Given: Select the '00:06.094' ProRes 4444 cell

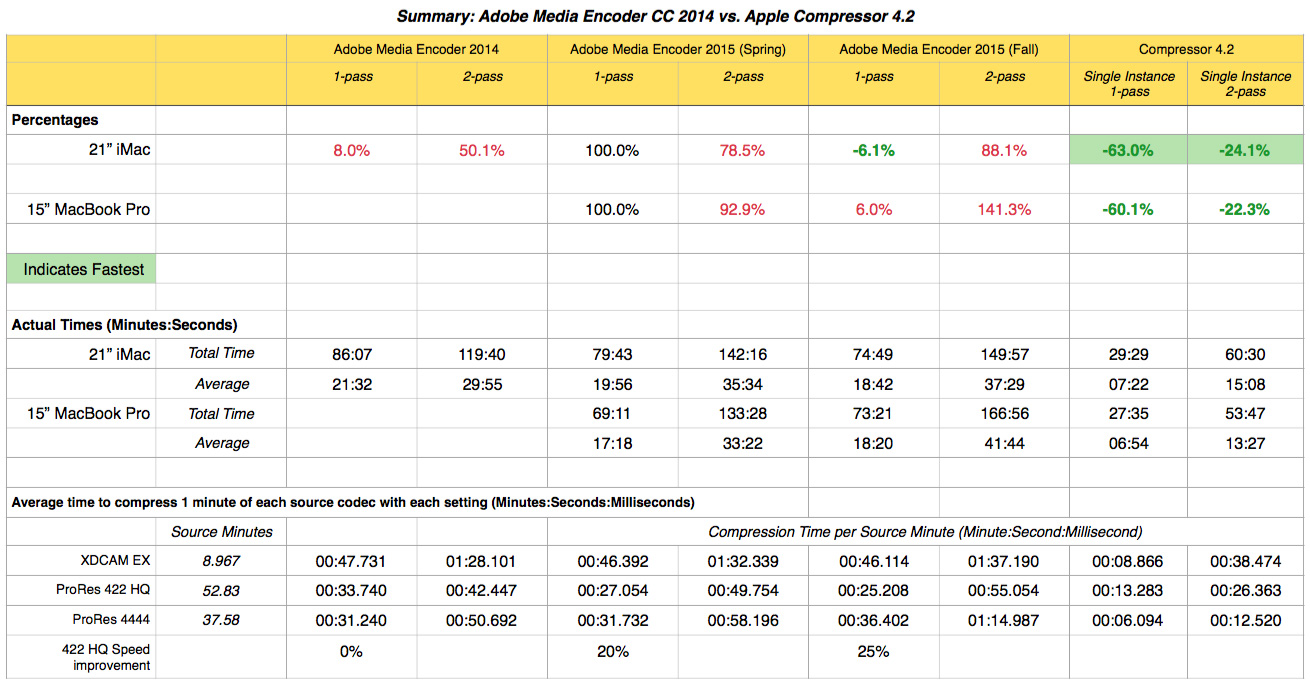Looking at the screenshot, I should (x=1128, y=621).
